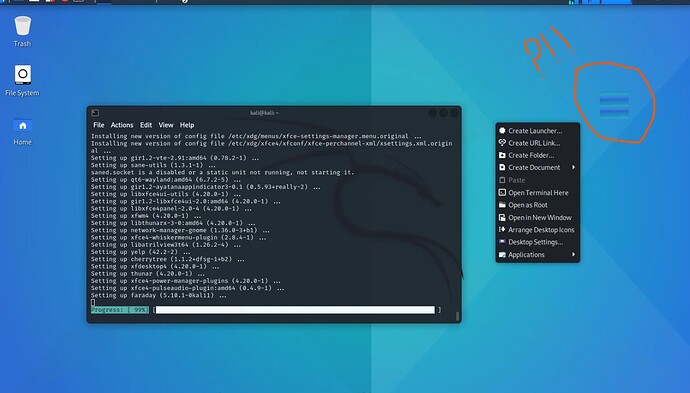
Task: Click the 'Setting up yelp (42.2-2)' line
Action: (141, 252)
